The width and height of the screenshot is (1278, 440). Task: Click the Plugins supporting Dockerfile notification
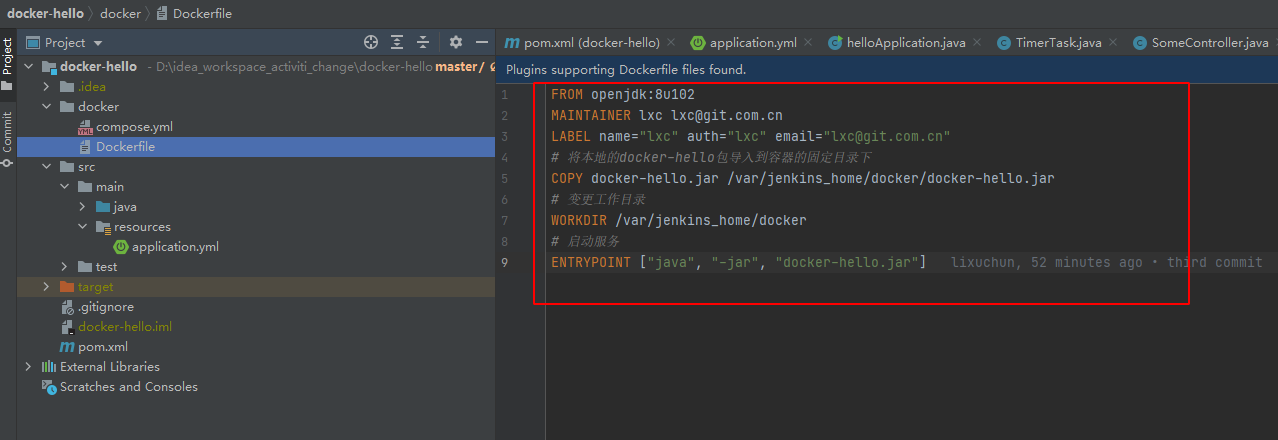(626, 70)
